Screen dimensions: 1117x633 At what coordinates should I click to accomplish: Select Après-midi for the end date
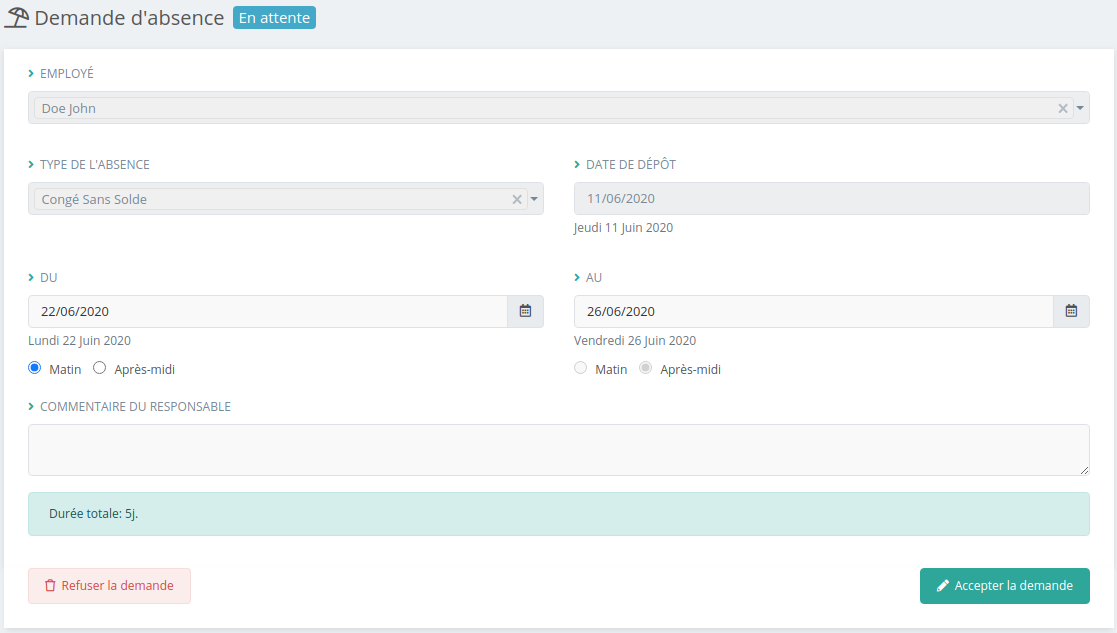click(x=645, y=368)
